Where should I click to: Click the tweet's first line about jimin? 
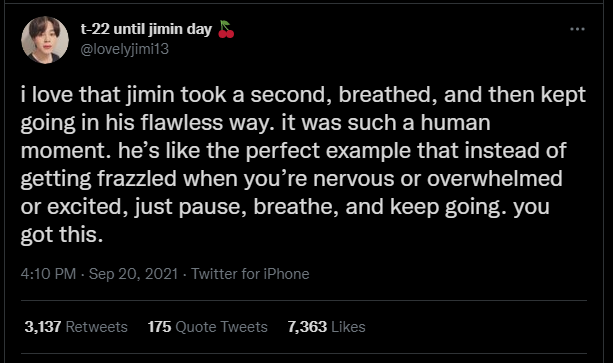303,95
